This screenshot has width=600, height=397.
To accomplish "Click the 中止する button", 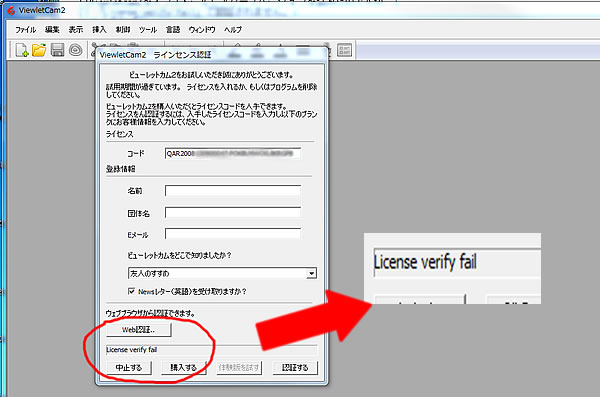I will (129, 368).
